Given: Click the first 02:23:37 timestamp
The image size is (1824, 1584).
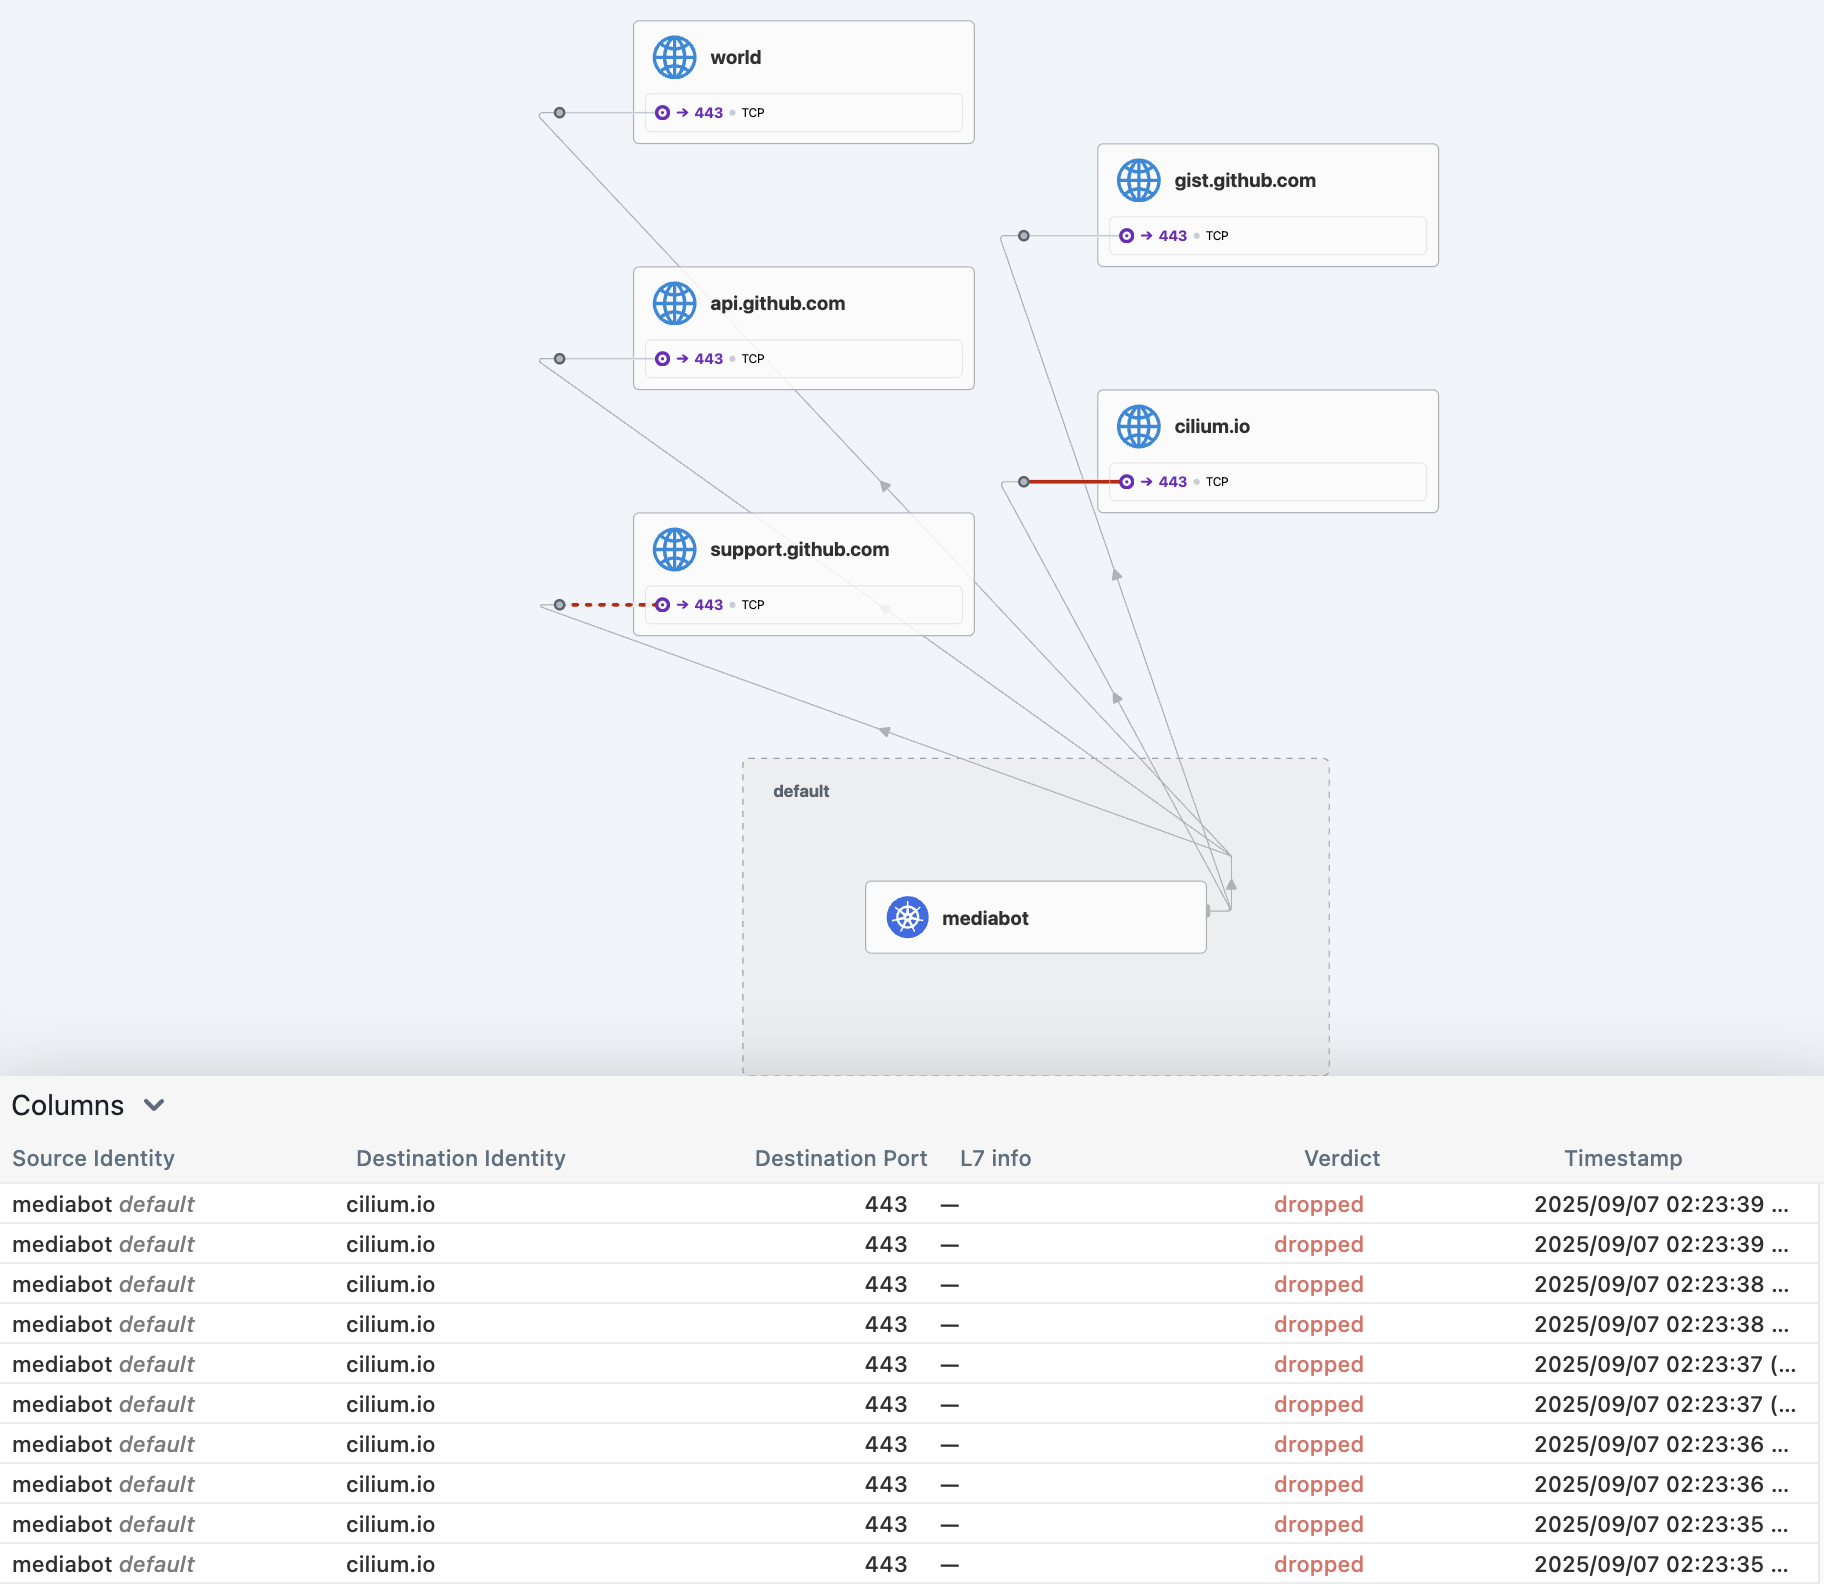Looking at the screenshot, I should (x=1665, y=1364).
